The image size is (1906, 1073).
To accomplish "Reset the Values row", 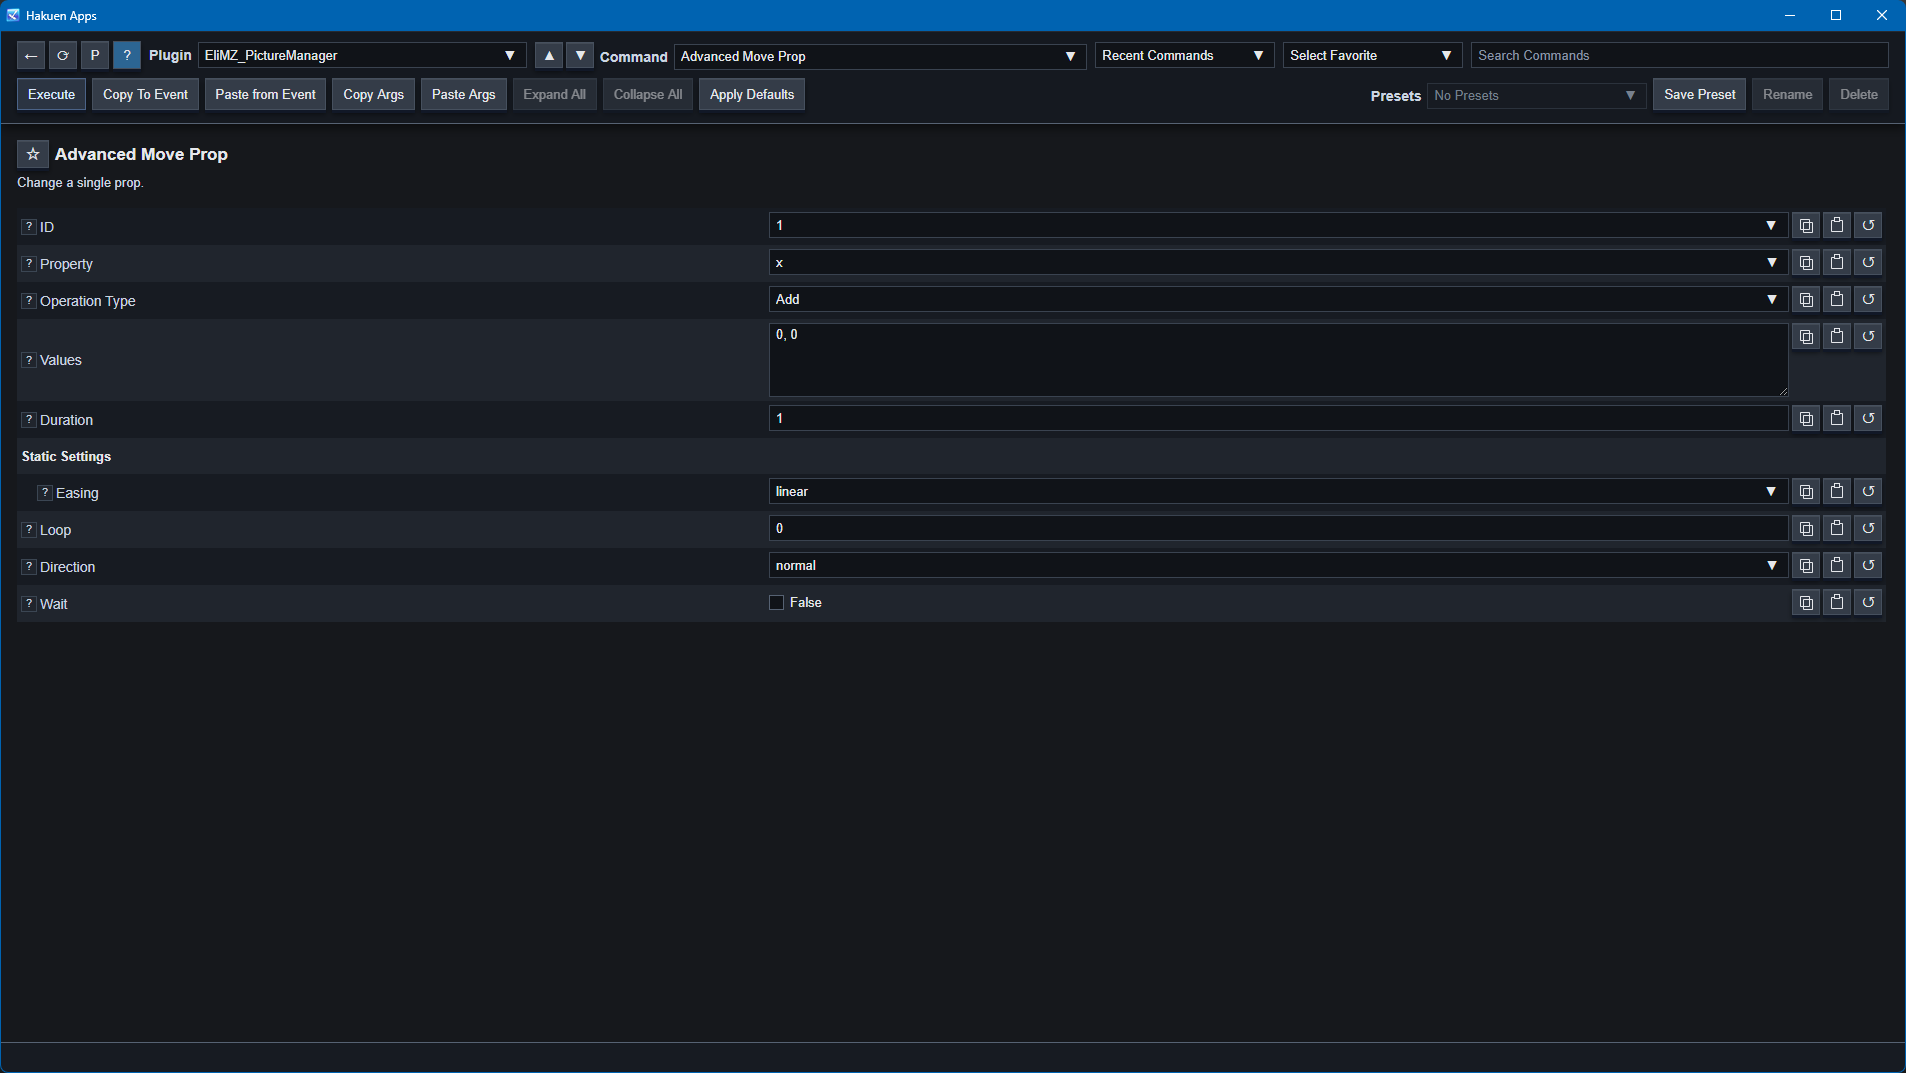I will [x=1868, y=337].
